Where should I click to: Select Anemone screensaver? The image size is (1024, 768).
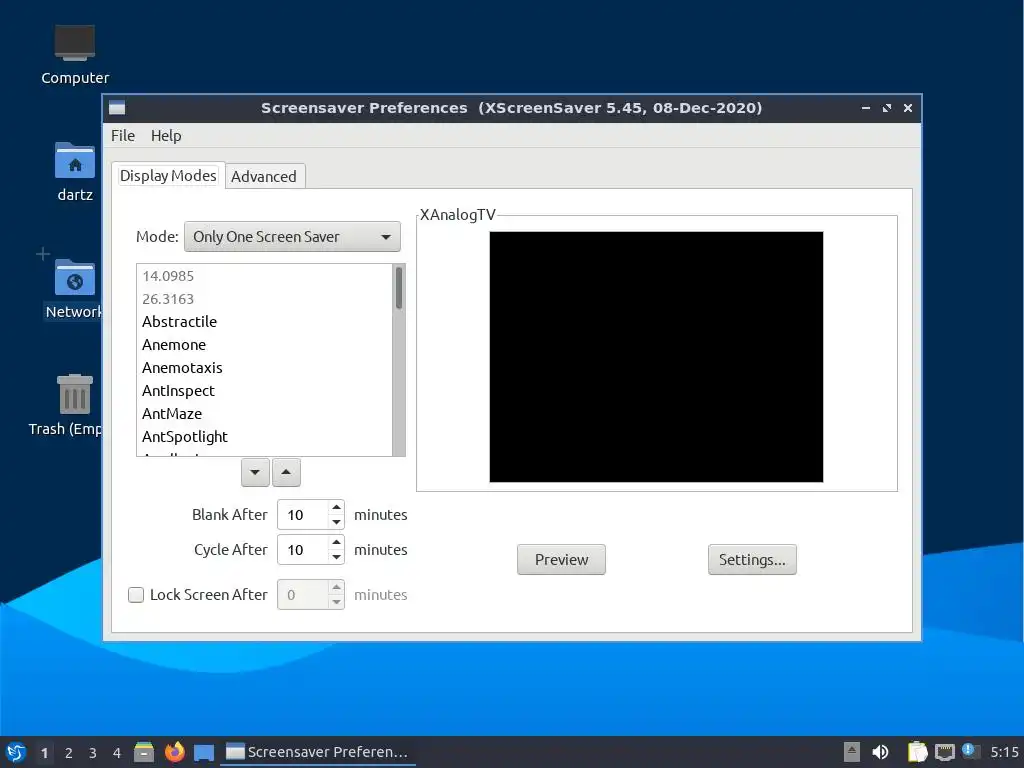pyautogui.click(x=264, y=345)
